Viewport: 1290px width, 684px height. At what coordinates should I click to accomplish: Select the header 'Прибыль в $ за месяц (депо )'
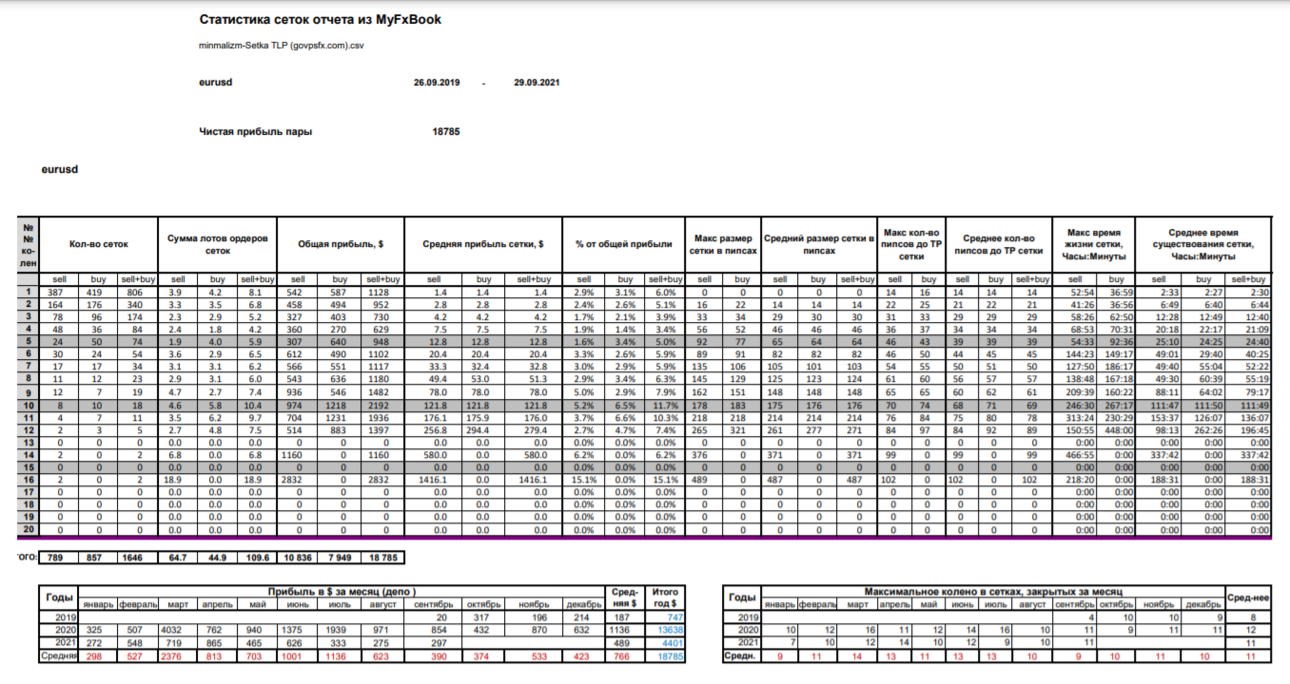tap(342, 591)
